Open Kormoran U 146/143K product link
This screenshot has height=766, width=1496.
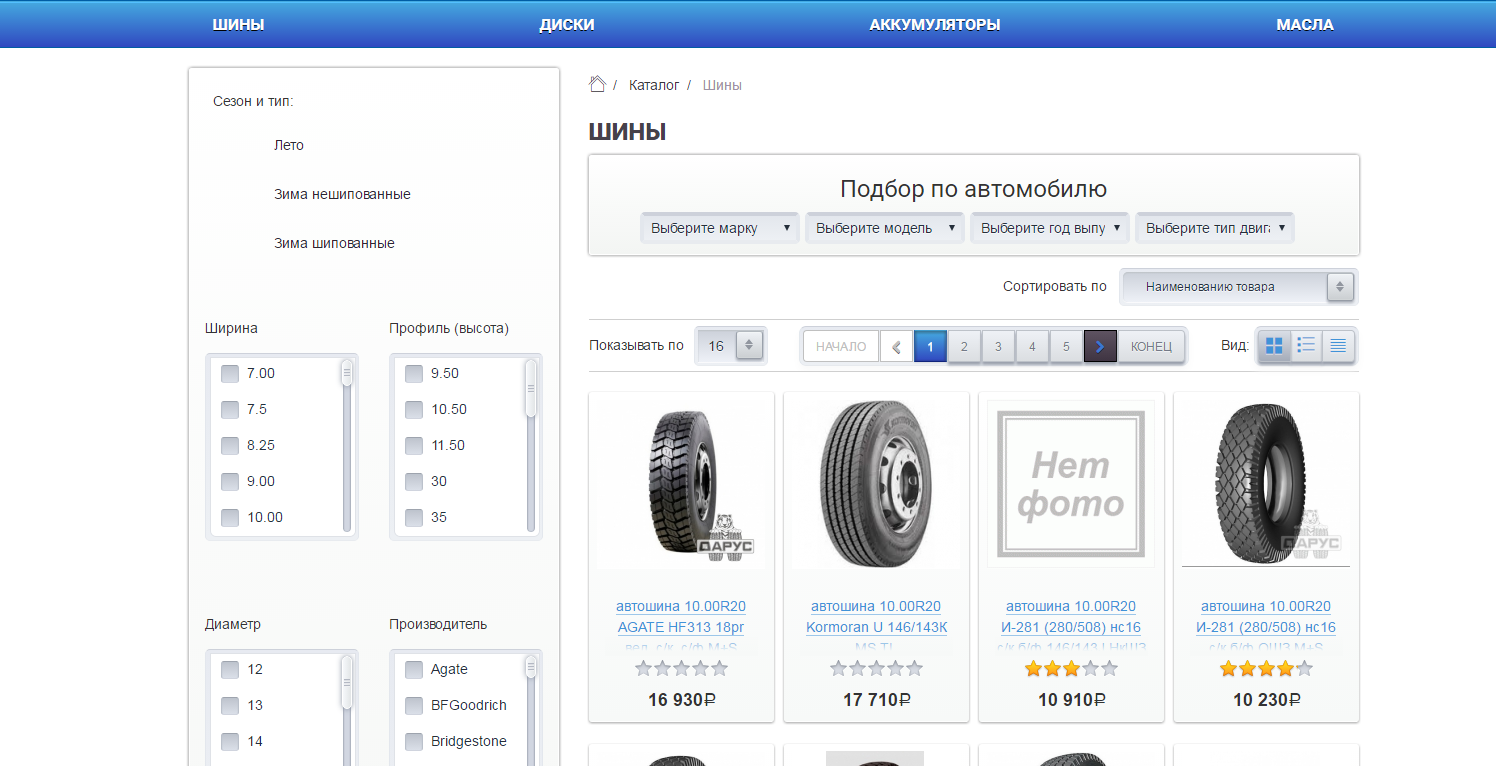(876, 627)
